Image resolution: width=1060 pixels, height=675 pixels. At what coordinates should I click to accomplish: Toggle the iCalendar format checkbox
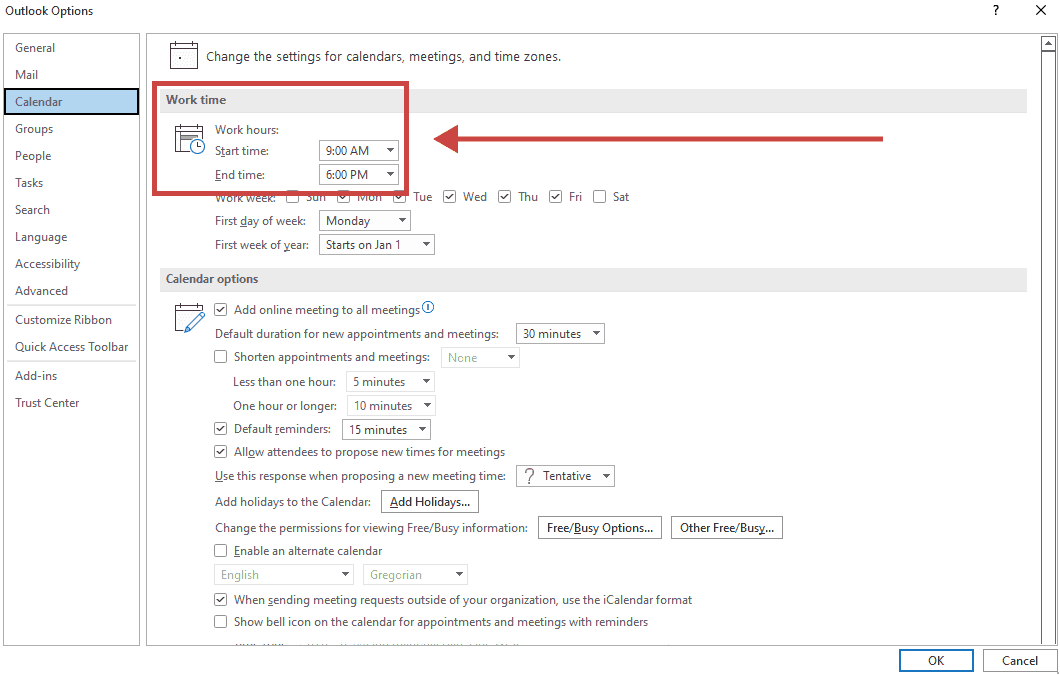pyautogui.click(x=220, y=600)
